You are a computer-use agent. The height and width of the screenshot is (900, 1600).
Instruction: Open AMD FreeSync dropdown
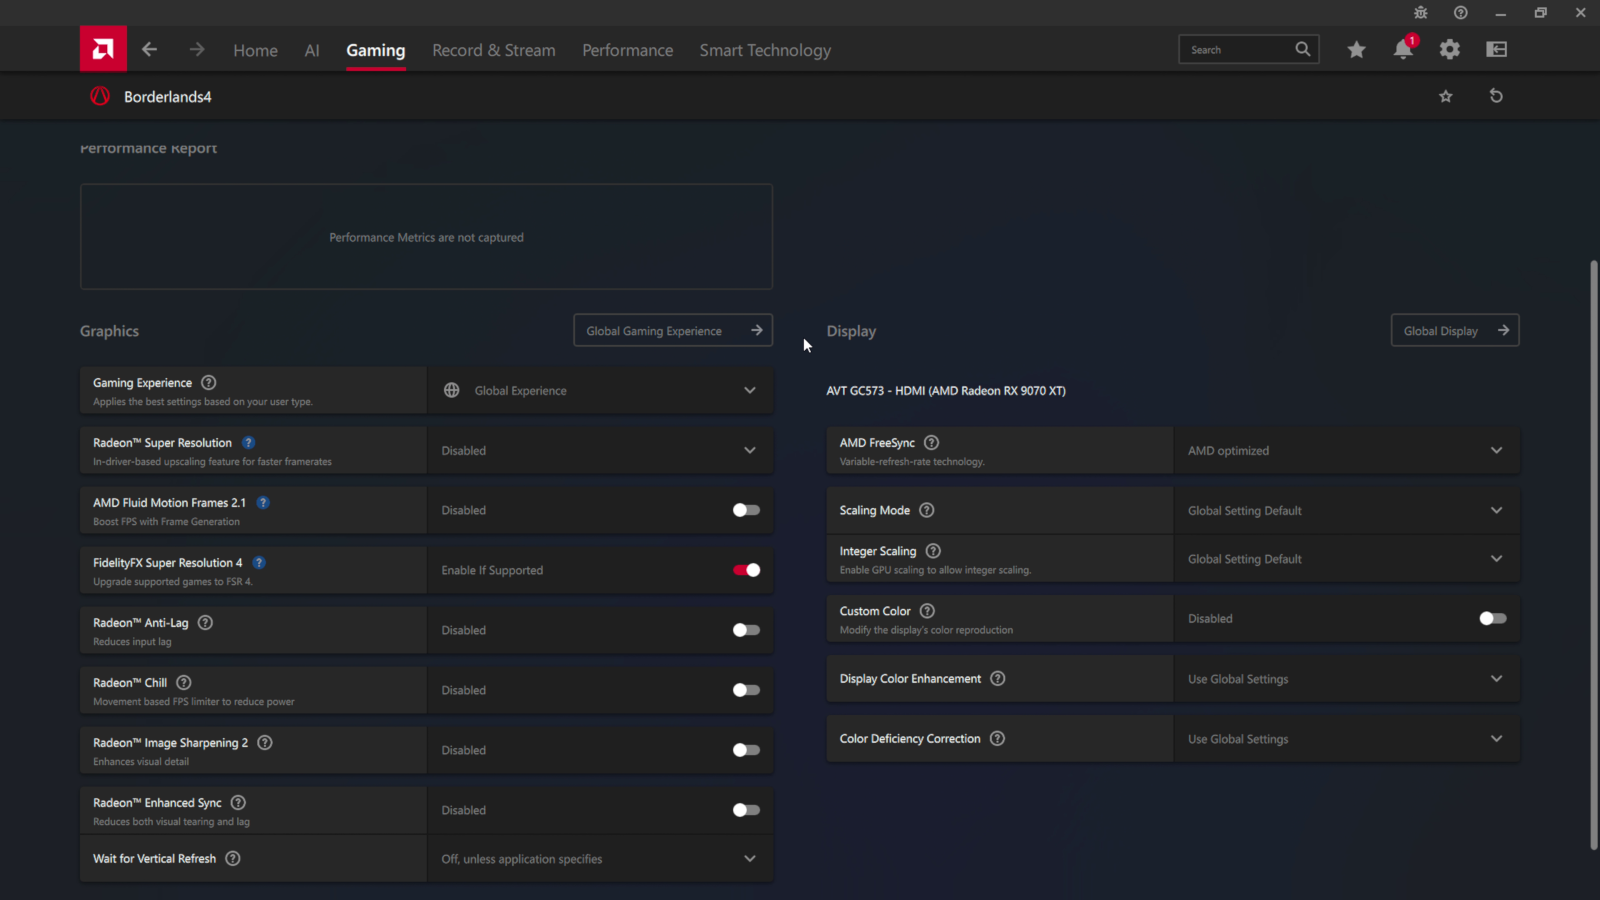[x=1347, y=450]
